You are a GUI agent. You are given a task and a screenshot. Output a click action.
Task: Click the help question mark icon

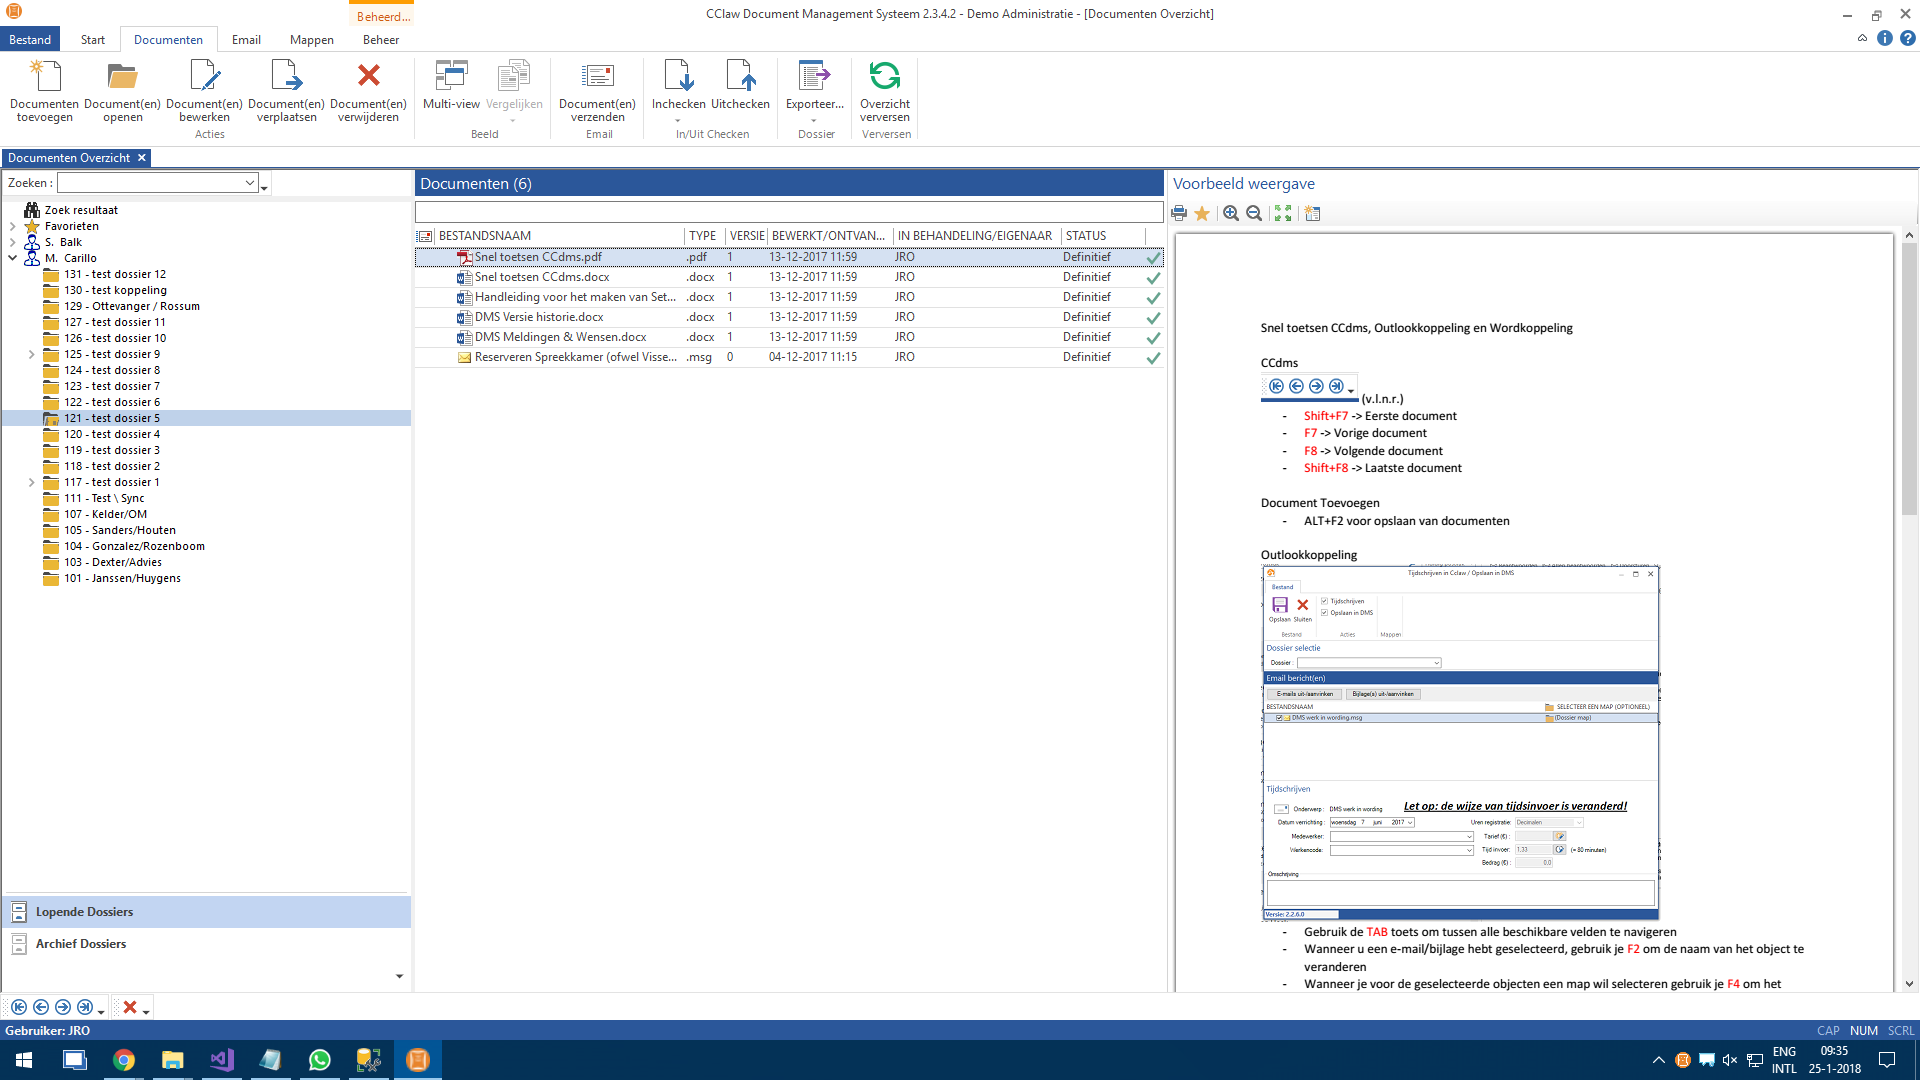[x=1908, y=39]
